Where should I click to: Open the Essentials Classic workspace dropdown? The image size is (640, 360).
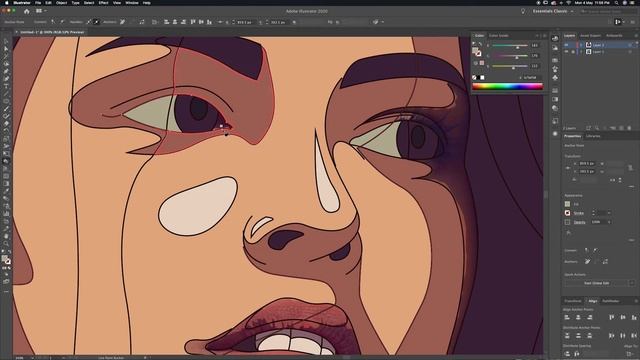pos(553,11)
